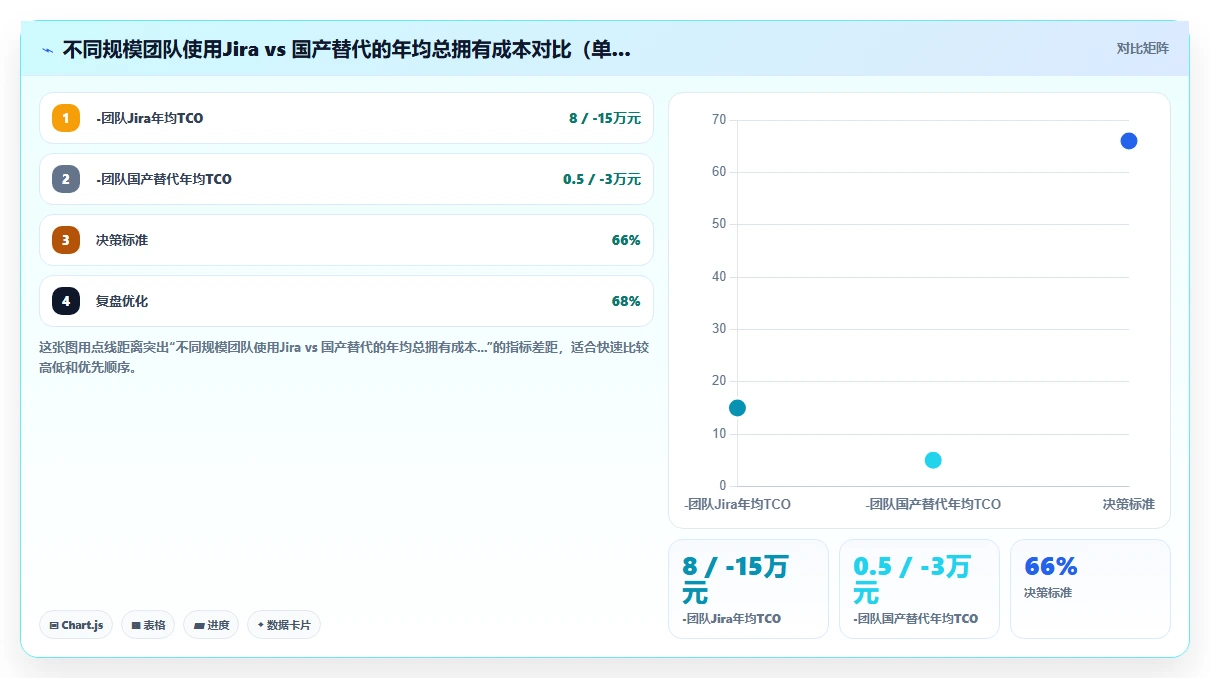Click the large 8 / -15万元 card value

coord(736,580)
